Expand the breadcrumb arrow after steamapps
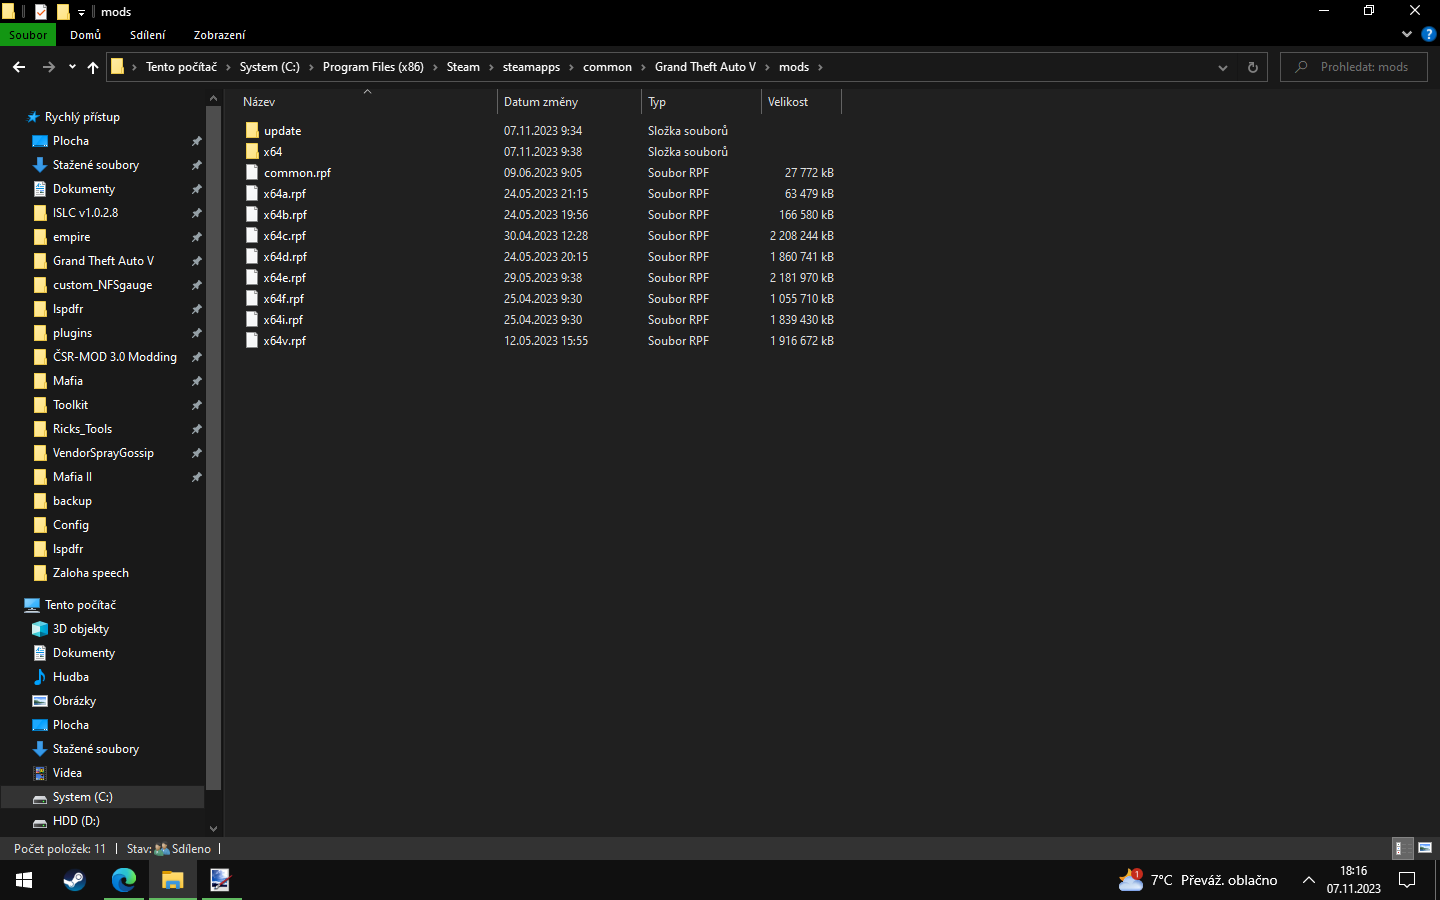 572,67
